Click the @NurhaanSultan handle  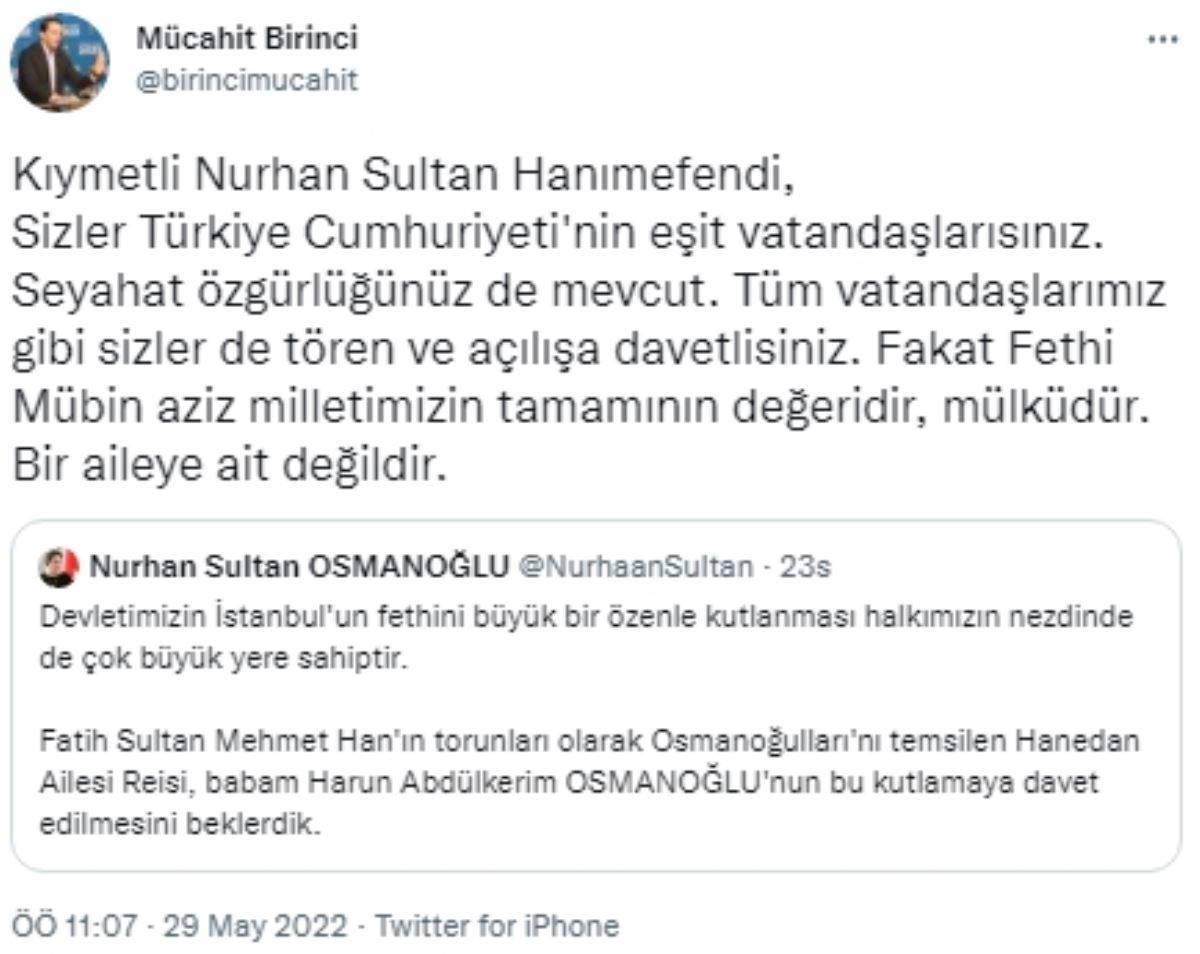(636, 567)
